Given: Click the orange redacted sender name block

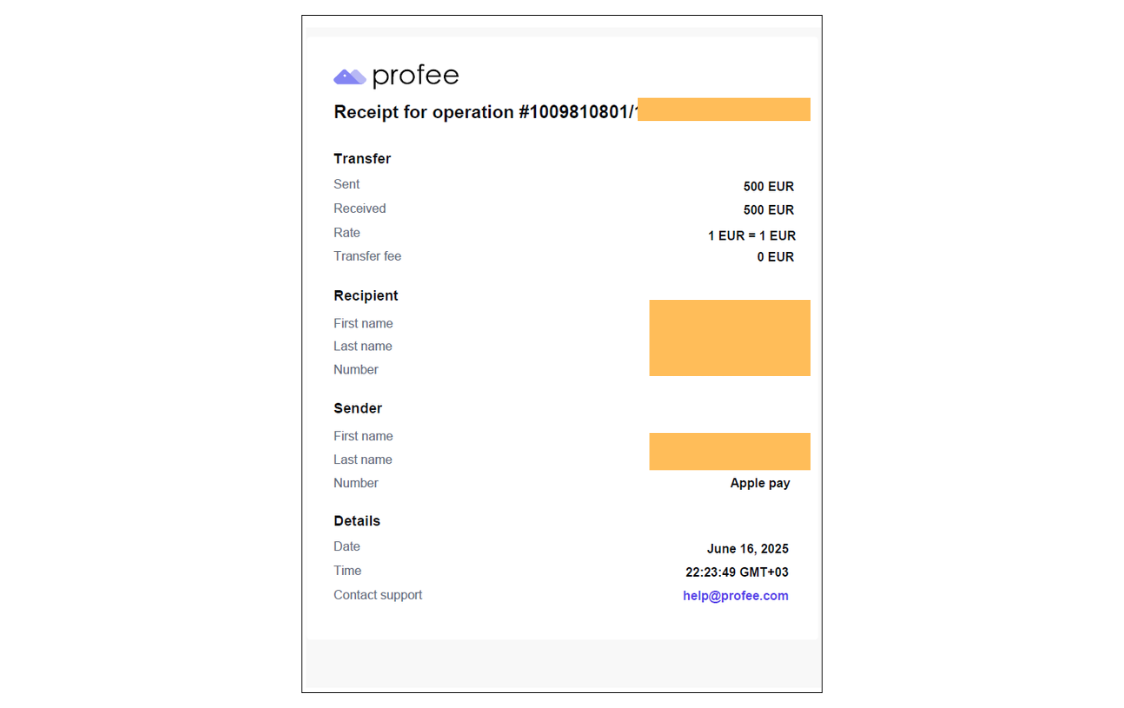Looking at the screenshot, I should click(x=730, y=451).
